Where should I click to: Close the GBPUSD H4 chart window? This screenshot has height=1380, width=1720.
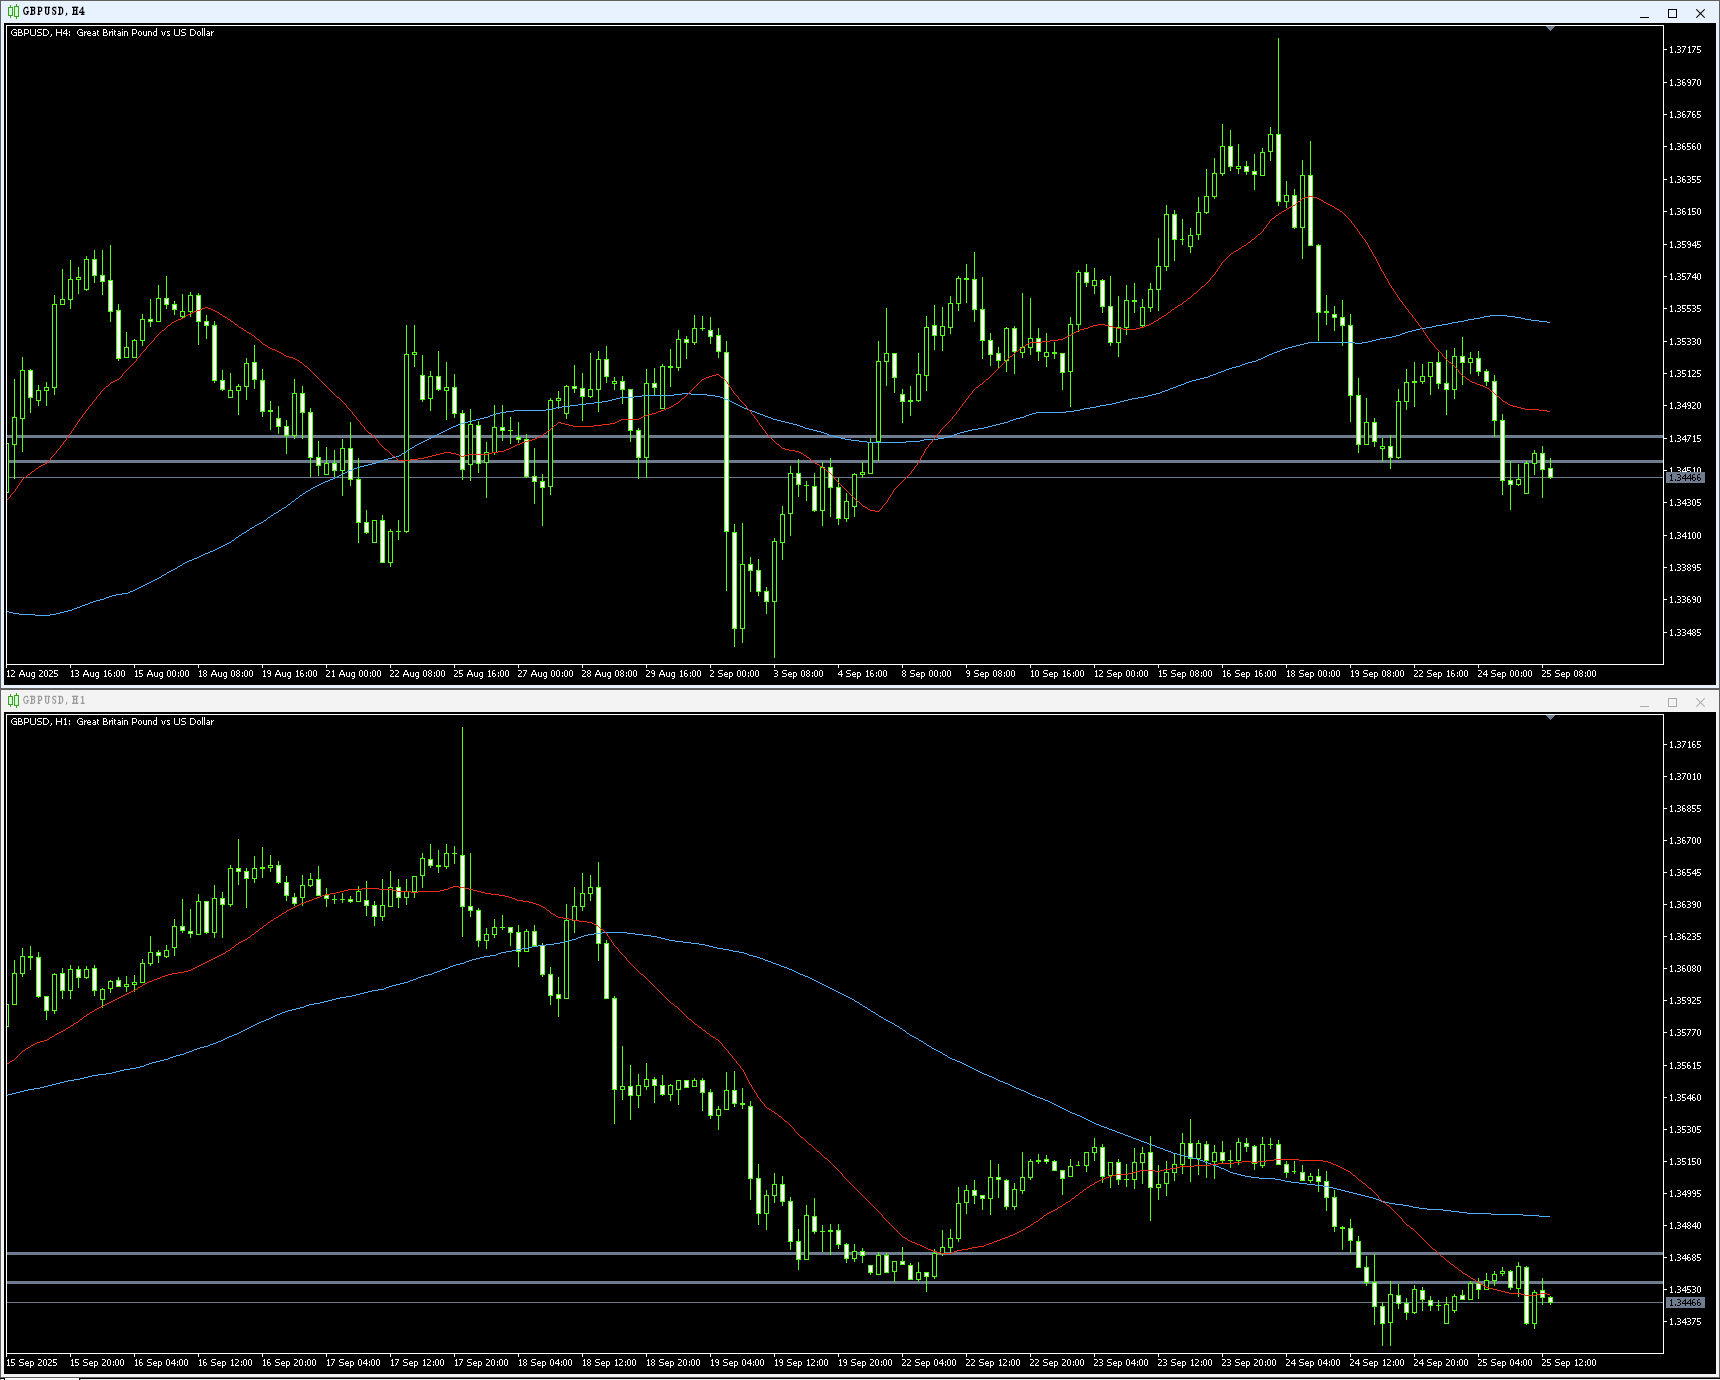click(1700, 13)
